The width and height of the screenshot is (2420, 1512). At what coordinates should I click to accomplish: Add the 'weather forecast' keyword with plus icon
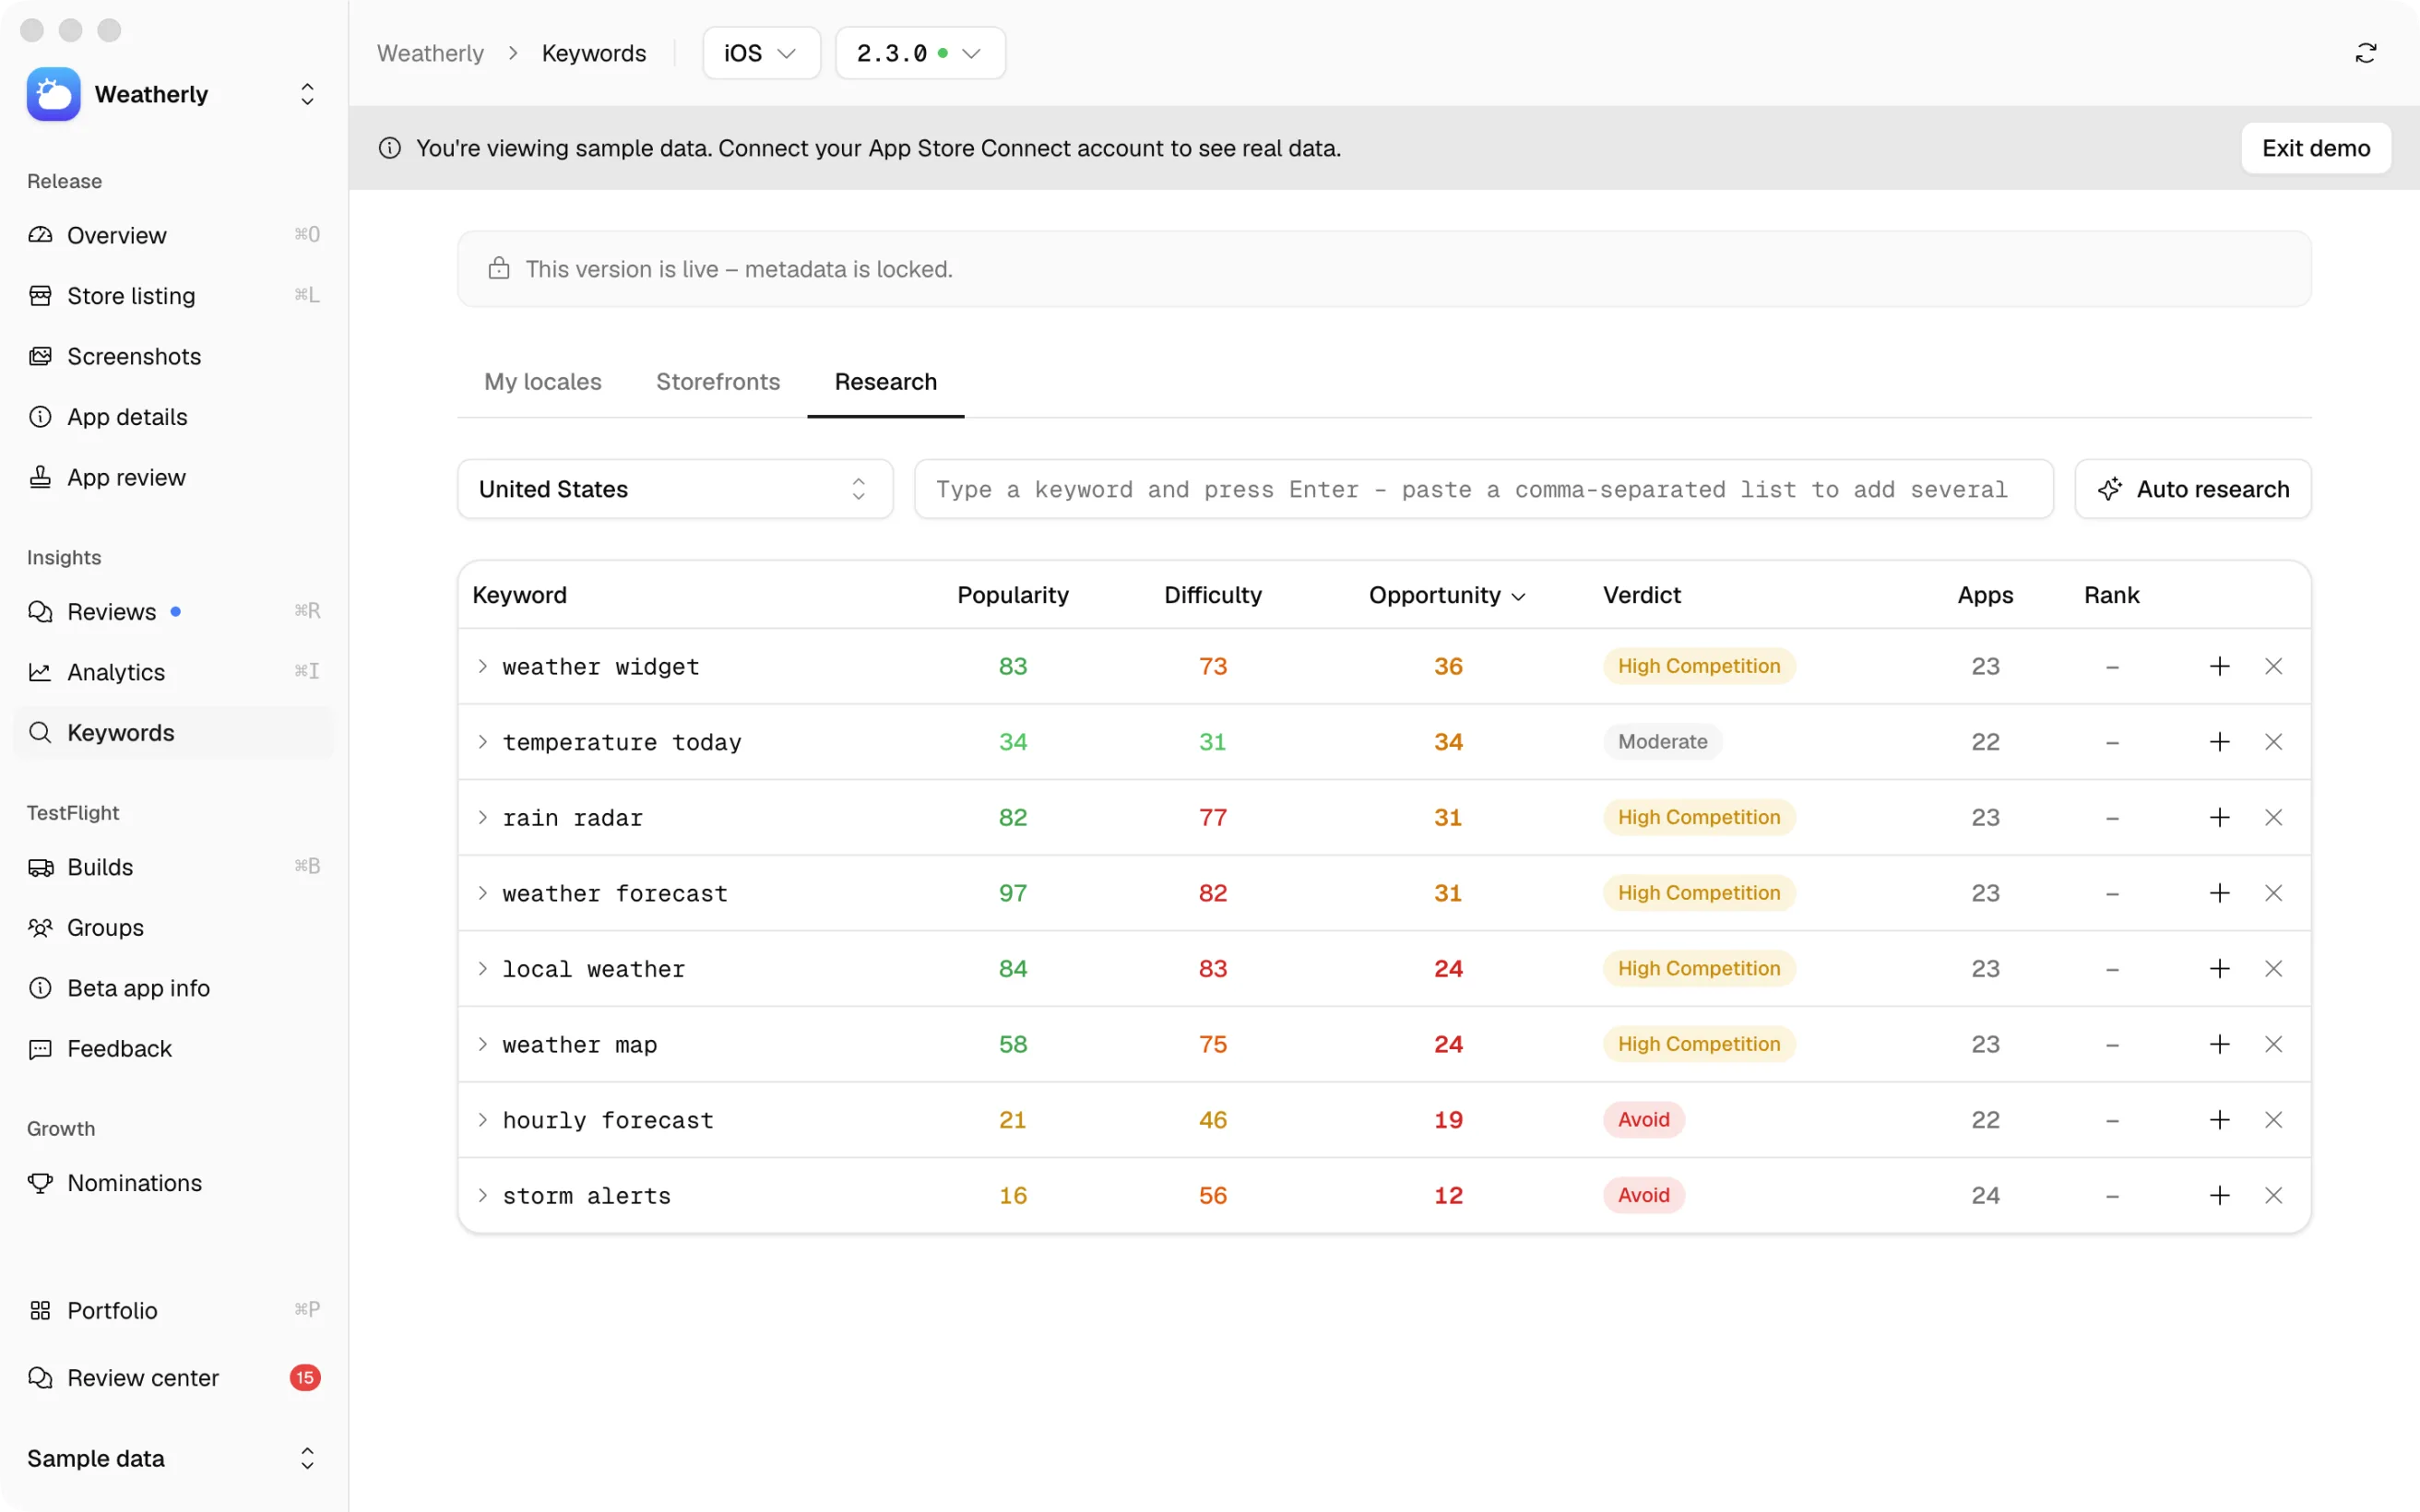coord(2219,893)
